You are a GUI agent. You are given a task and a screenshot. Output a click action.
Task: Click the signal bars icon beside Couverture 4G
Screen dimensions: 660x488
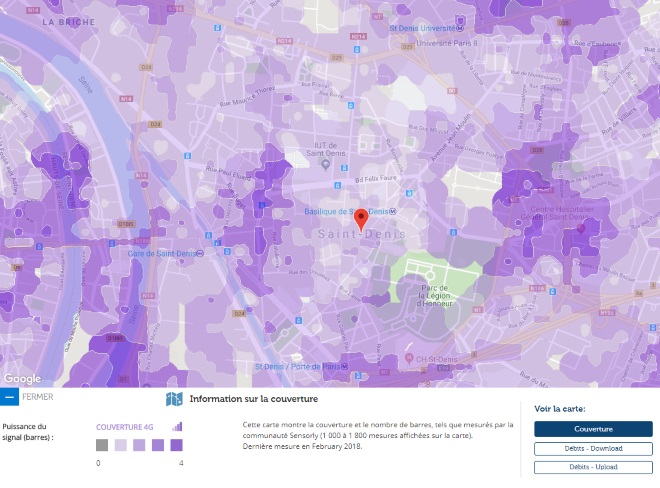coord(177,426)
